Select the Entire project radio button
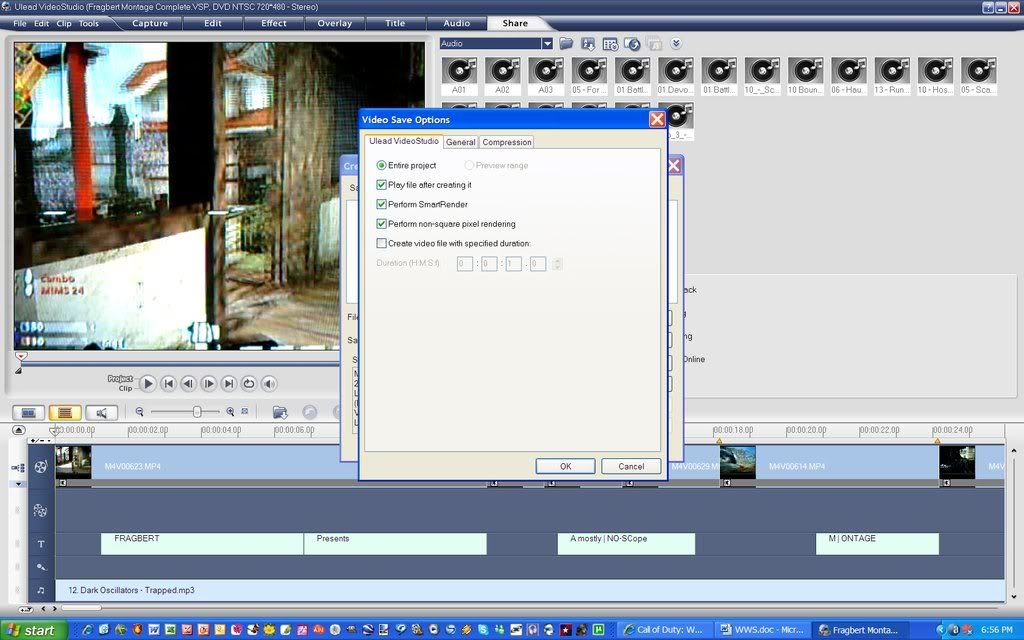 point(381,165)
